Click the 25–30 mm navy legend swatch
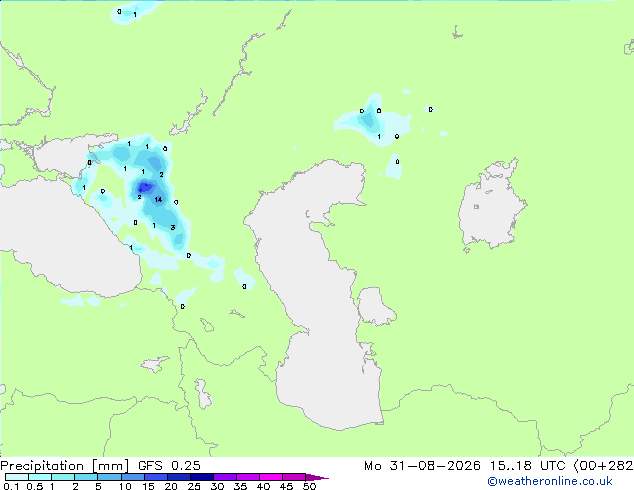 coord(202,477)
